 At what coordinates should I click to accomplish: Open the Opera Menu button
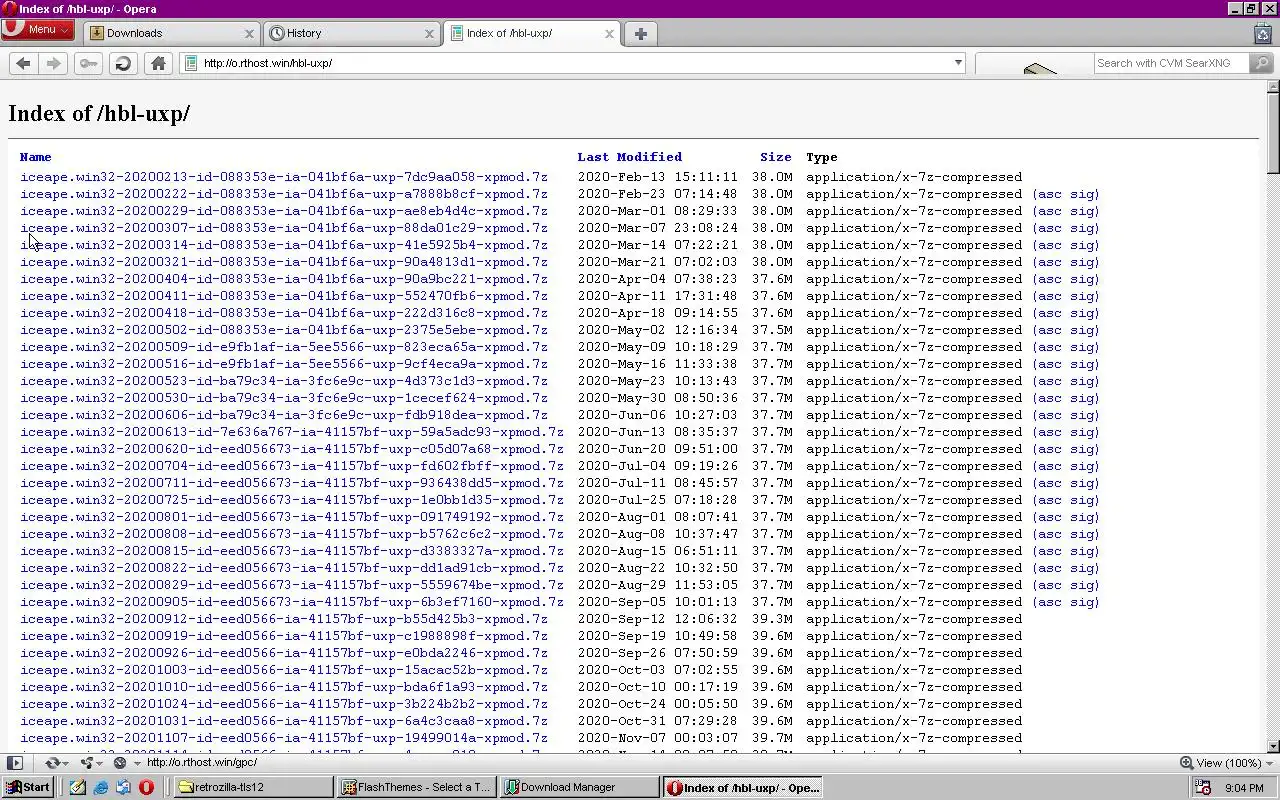(38, 29)
